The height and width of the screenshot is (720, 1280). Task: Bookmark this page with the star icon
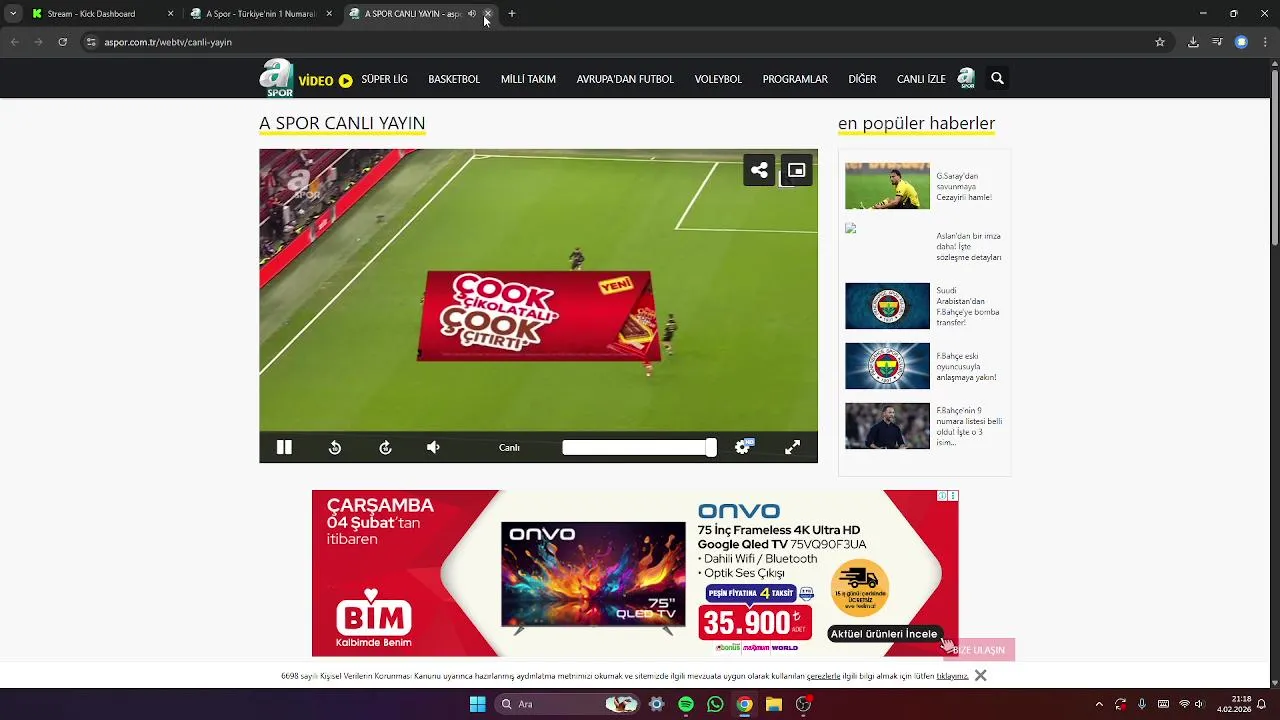[x=1160, y=42]
